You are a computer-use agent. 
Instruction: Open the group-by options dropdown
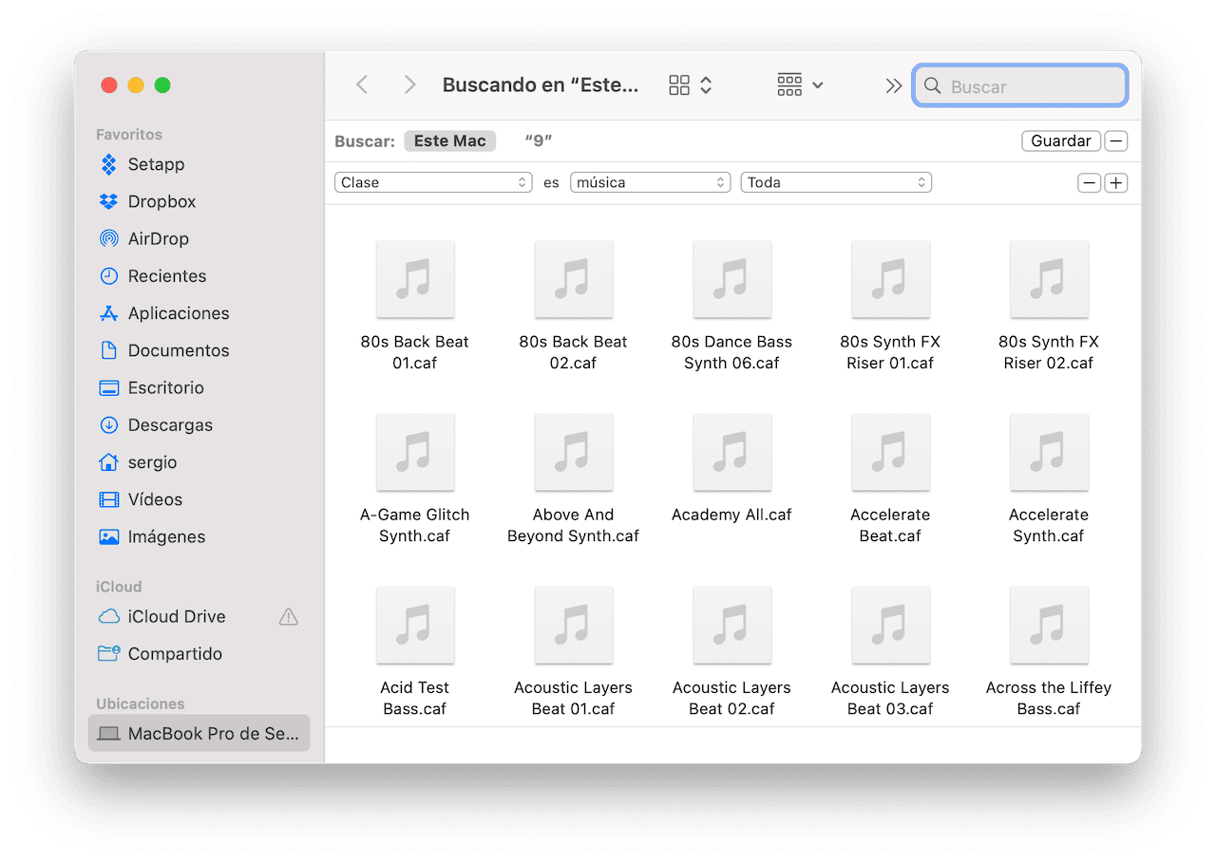800,86
